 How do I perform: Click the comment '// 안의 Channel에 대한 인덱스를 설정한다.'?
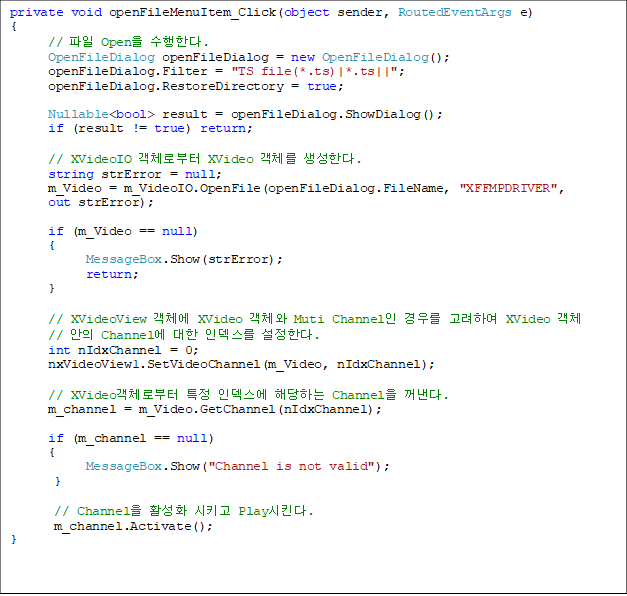click(x=184, y=335)
